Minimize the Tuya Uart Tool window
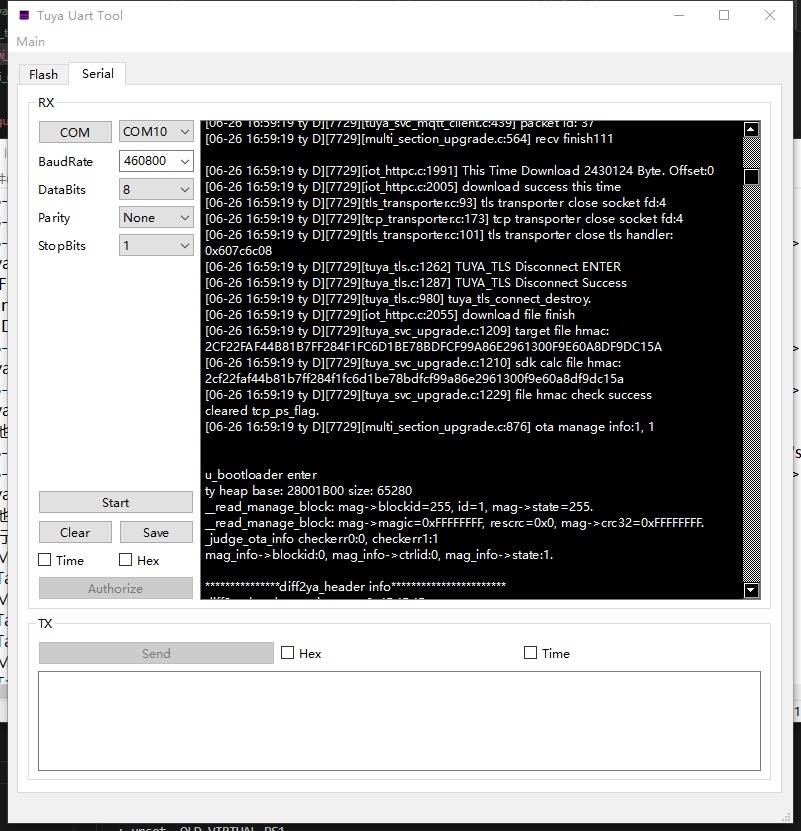 [x=679, y=15]
